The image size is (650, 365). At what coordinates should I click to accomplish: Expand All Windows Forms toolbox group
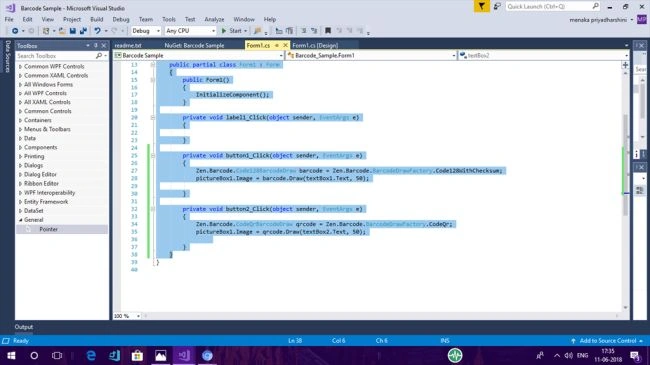pos(20,84)
